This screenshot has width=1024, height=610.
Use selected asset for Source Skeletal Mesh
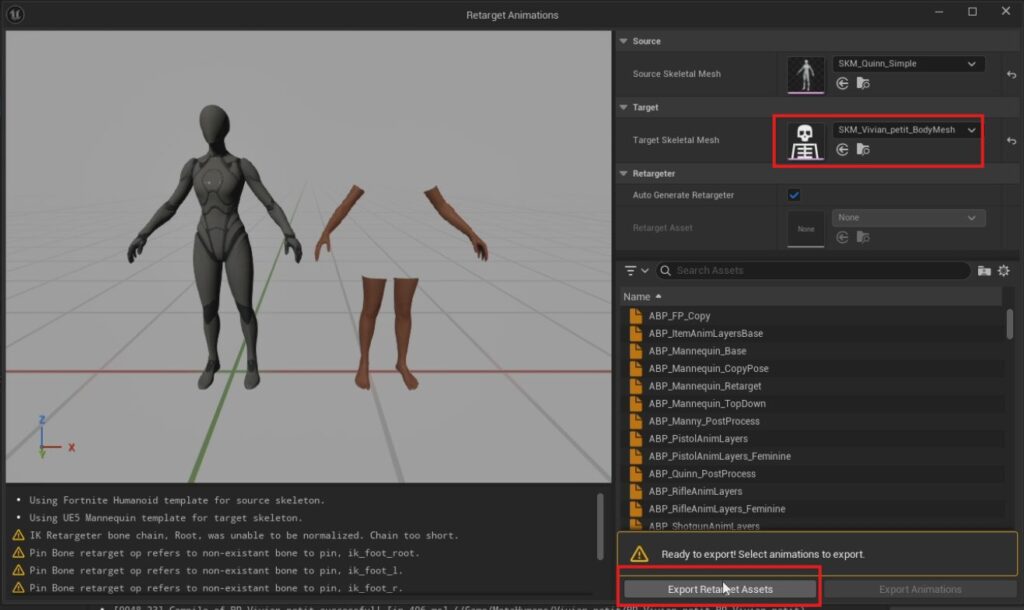(842, 84)
